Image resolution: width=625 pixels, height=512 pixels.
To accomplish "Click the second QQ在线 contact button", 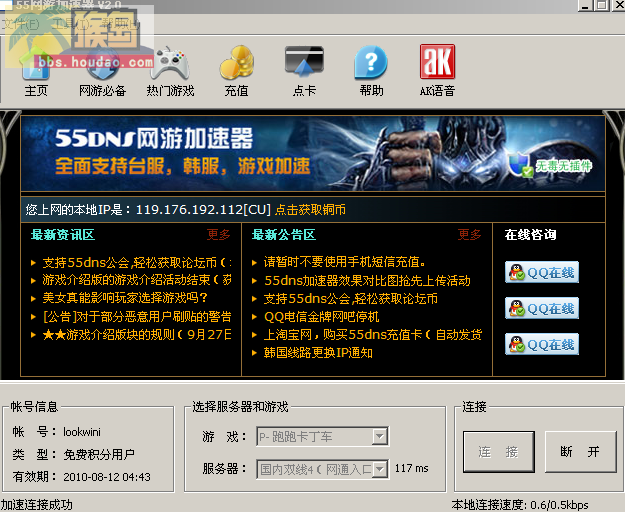I will [542, 308].
